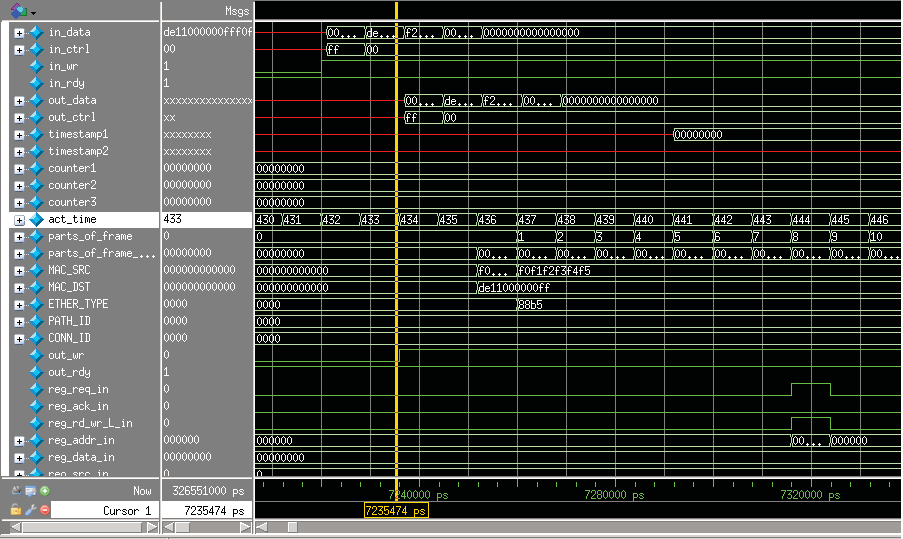Click the reg_req_in signal diamond icon

[36, 389]
